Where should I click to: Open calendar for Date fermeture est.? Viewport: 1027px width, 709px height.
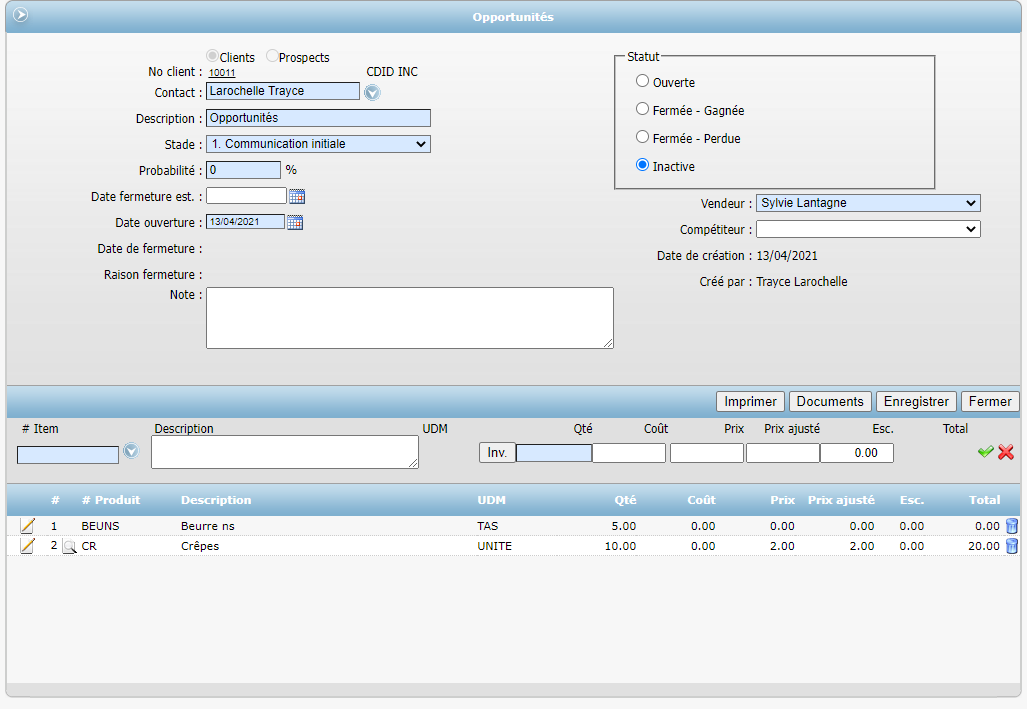coord(297,197)
